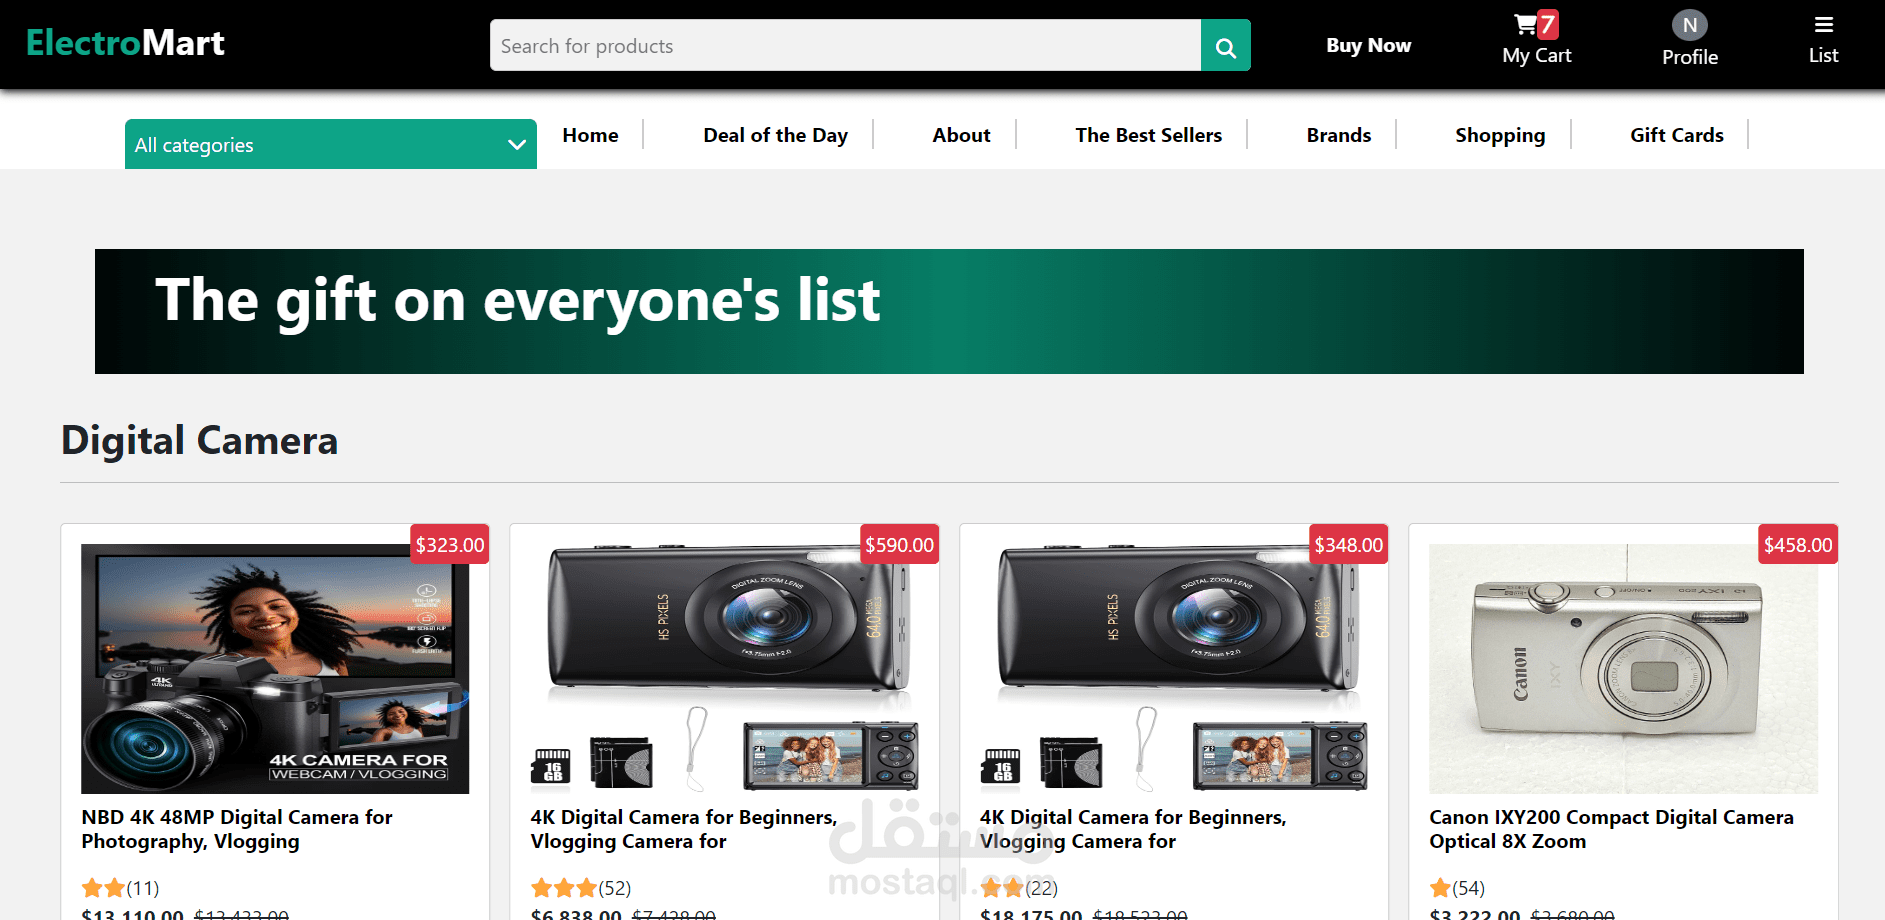Click the ElectroMart logo
This screenshot has height=920, width=1885.
pos(125,43)
